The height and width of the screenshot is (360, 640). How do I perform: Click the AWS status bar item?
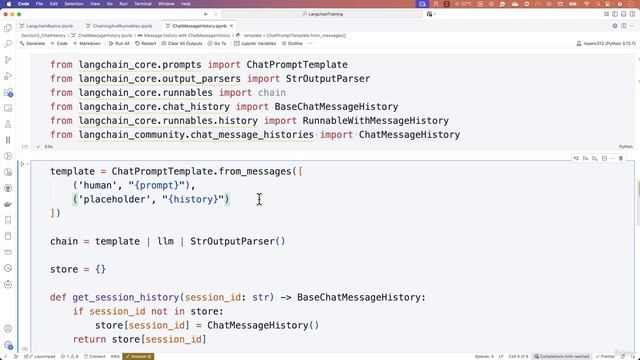(x=116, y=356)
